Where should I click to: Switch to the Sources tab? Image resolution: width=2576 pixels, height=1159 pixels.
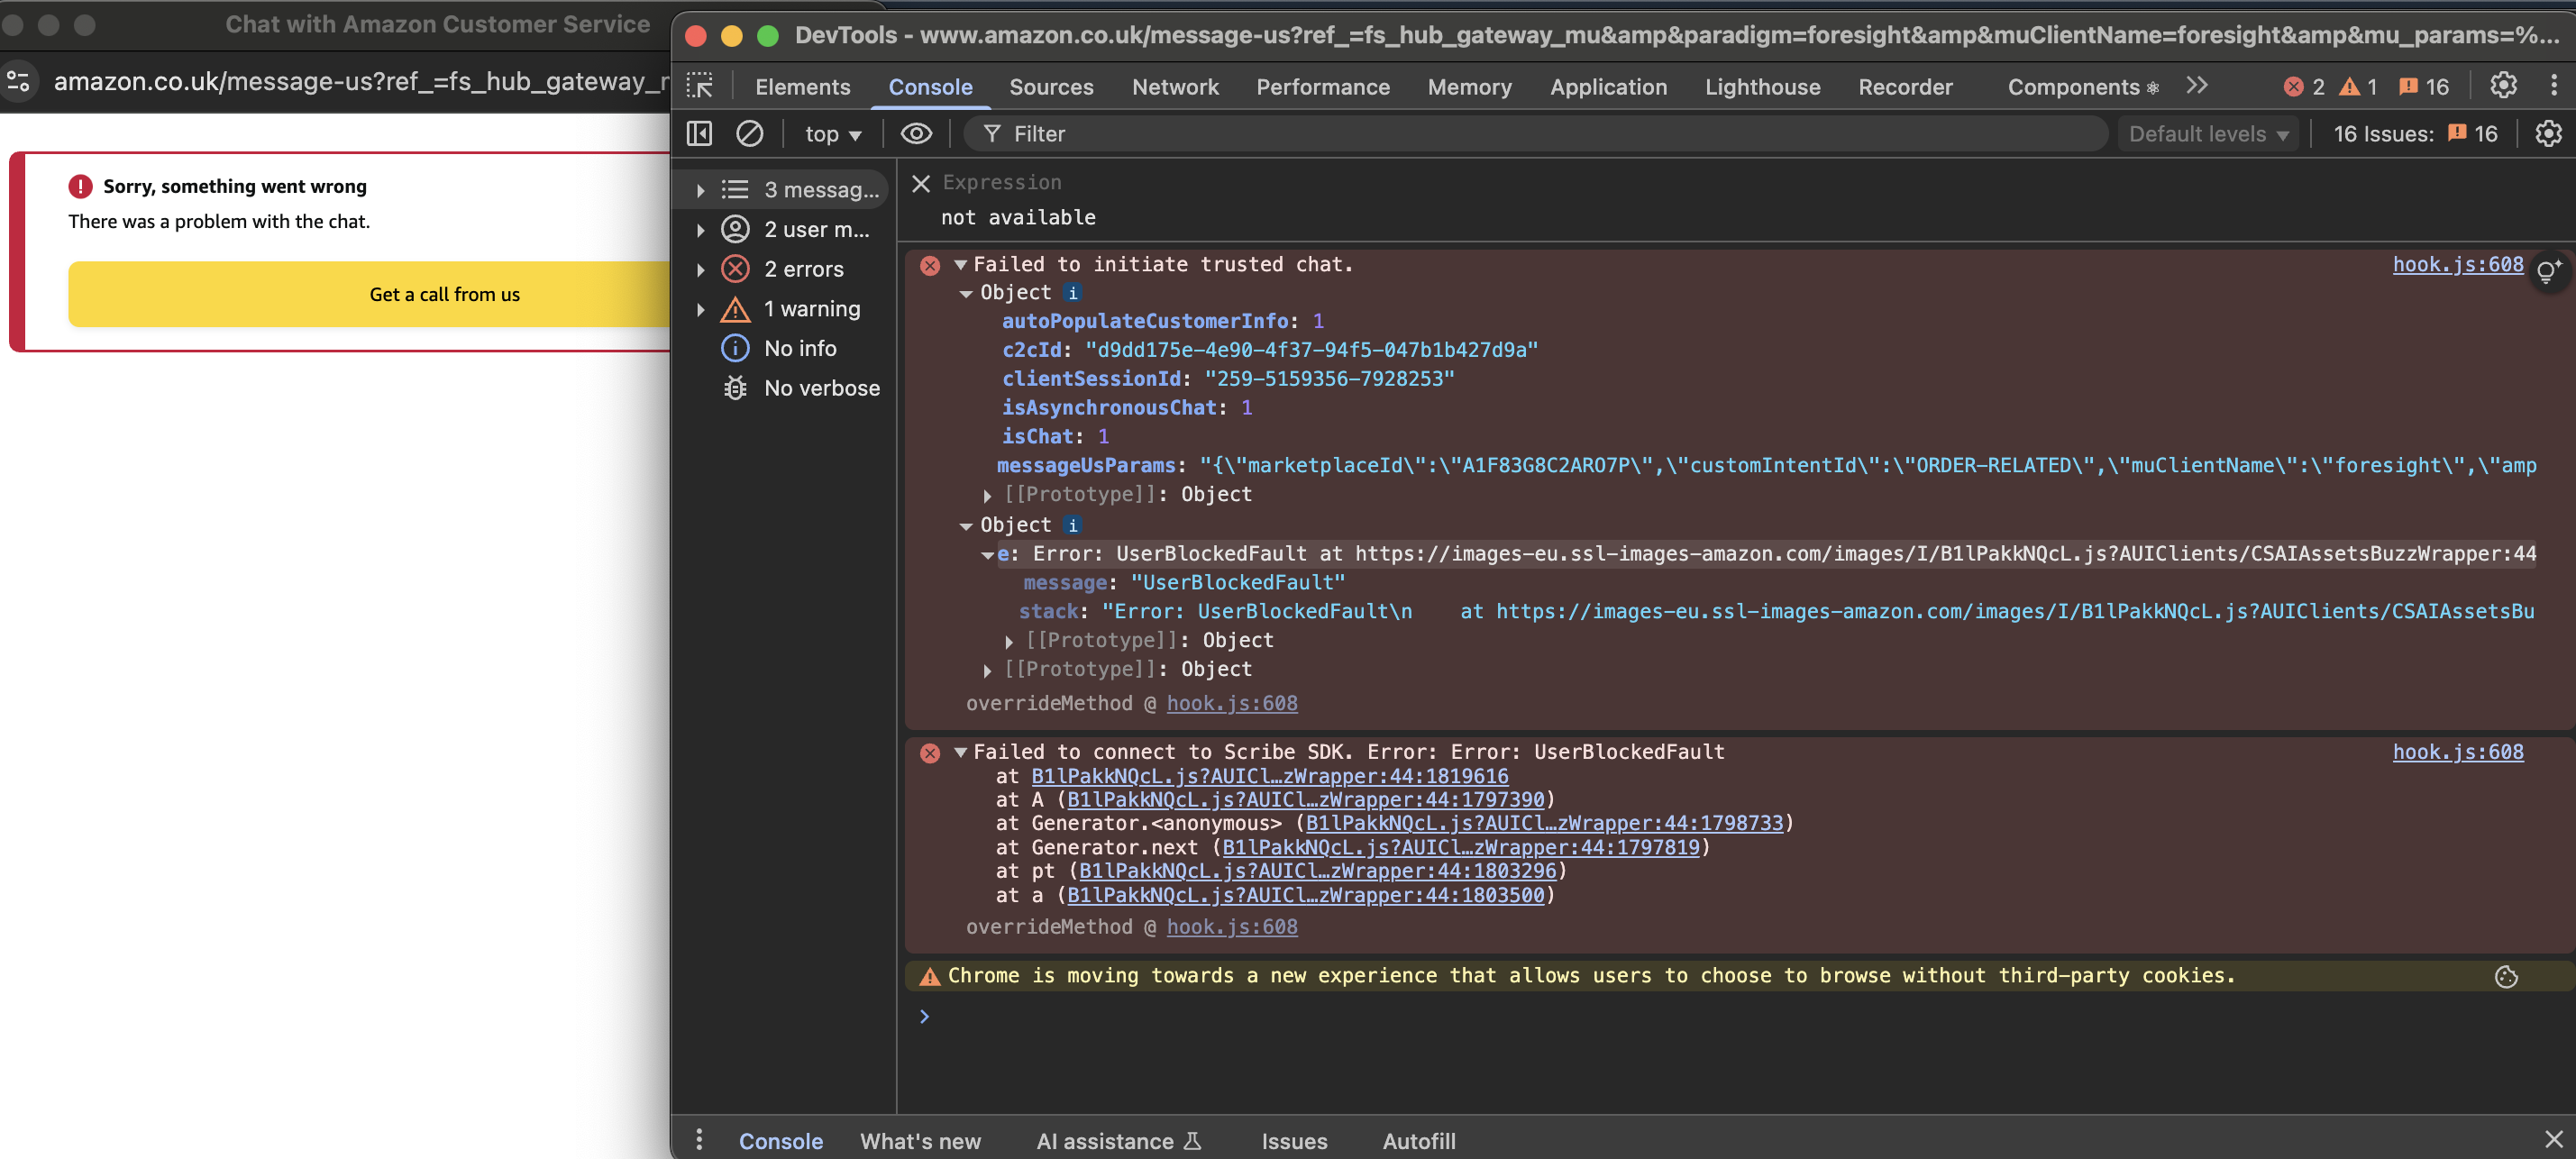1051,87
